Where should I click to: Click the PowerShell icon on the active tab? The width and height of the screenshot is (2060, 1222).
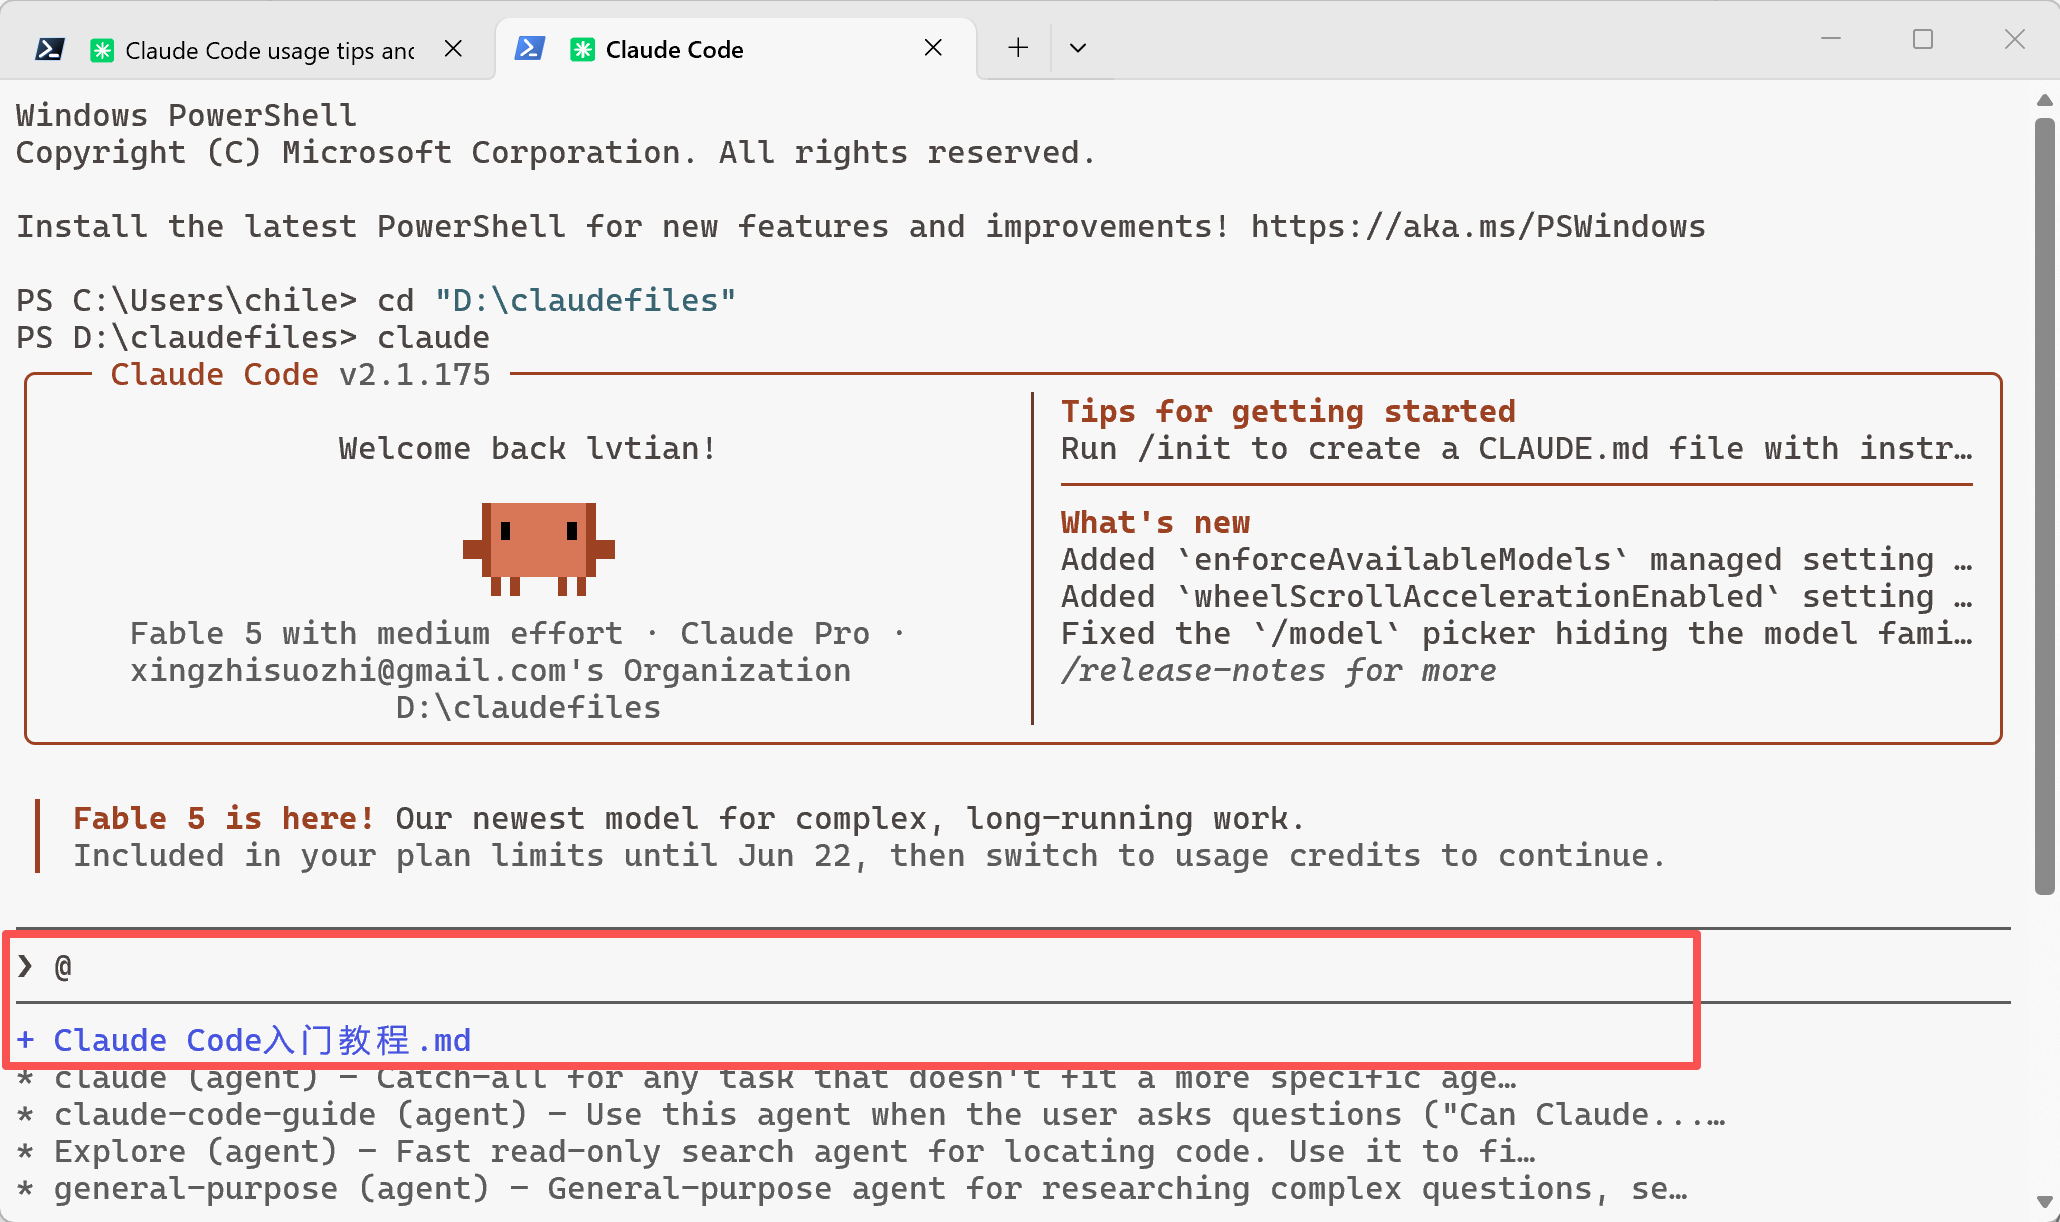point(529,48)
